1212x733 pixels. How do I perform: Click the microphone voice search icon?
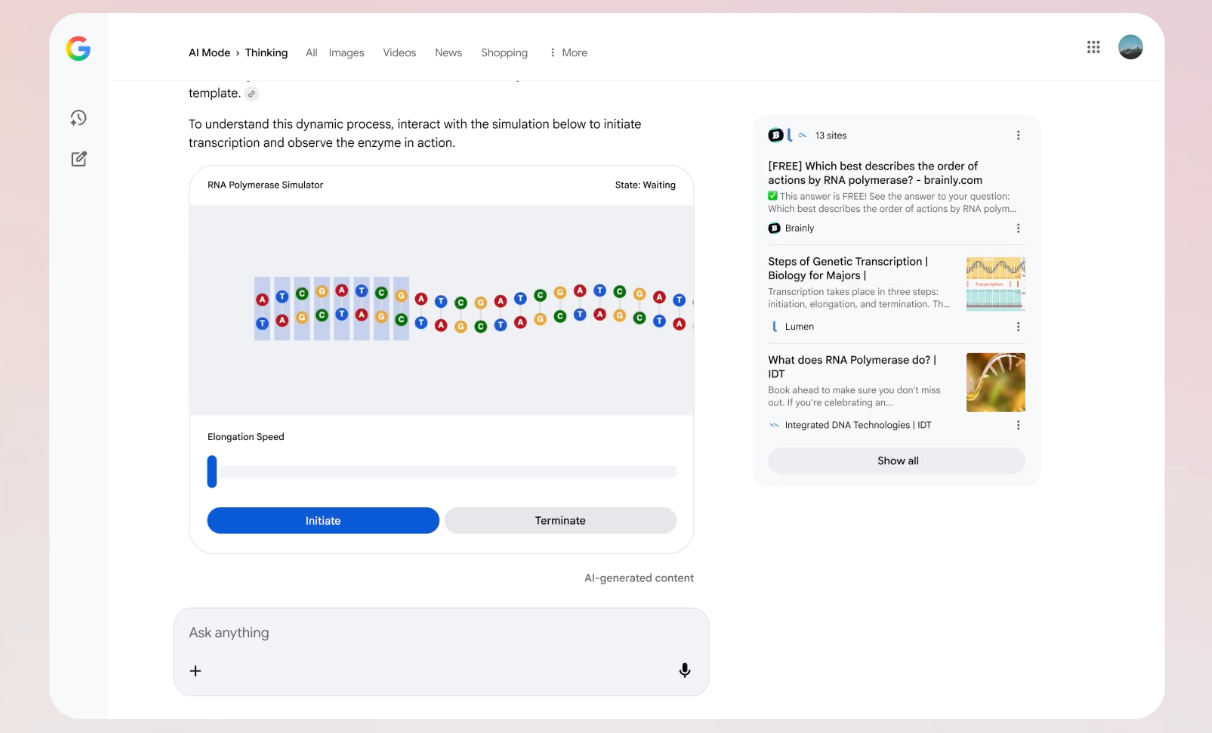click(684, 670)
